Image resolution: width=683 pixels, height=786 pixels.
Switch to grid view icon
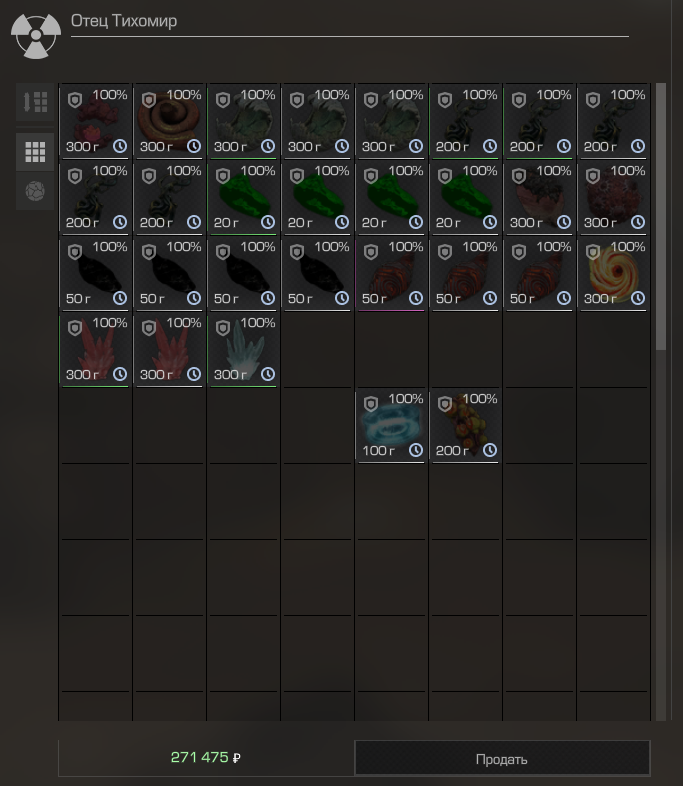coord(35,151)
